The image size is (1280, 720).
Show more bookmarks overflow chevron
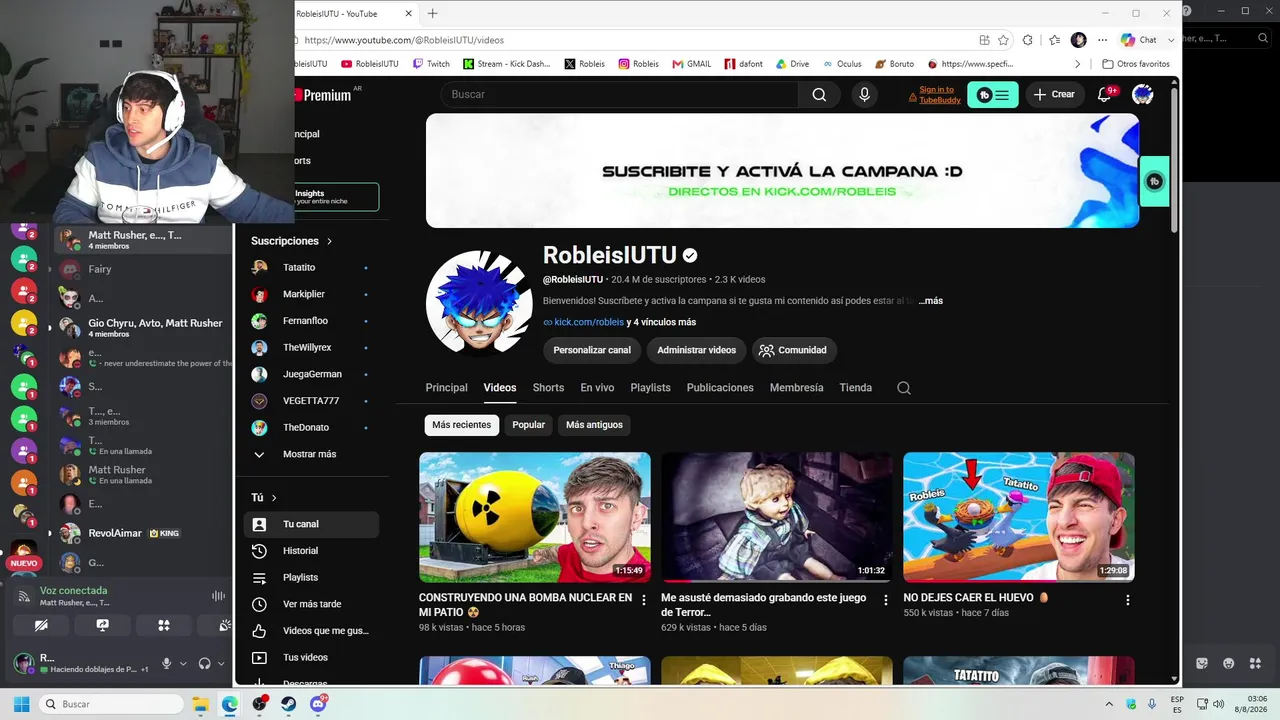pyautogui.click(x=1078, y=64)
